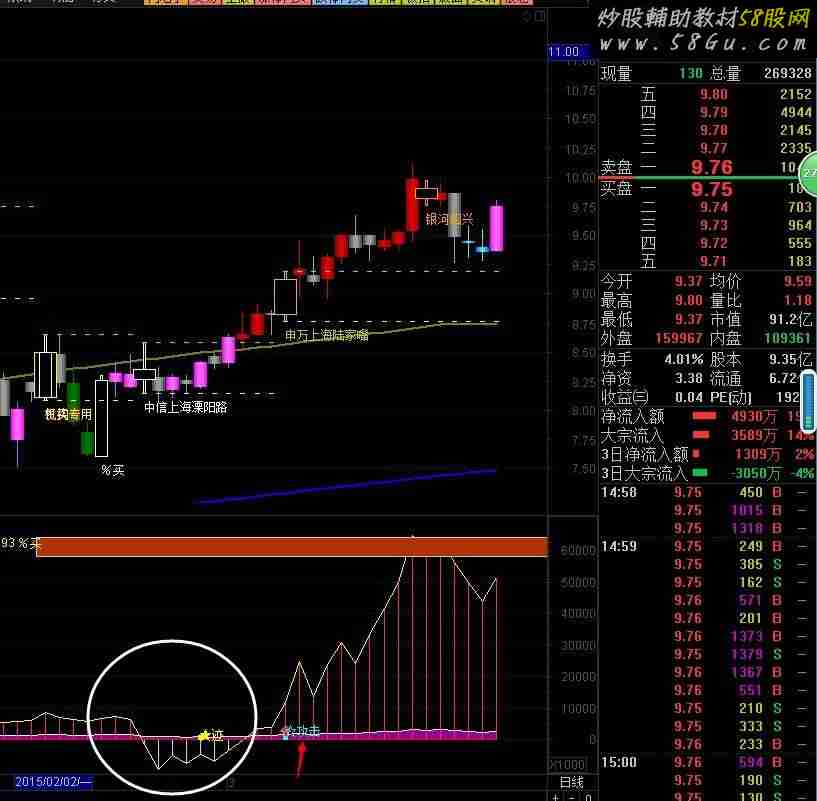The image size is (817, 801).
Task: Click the buy-four volume 555
Action: pos(799,243)
